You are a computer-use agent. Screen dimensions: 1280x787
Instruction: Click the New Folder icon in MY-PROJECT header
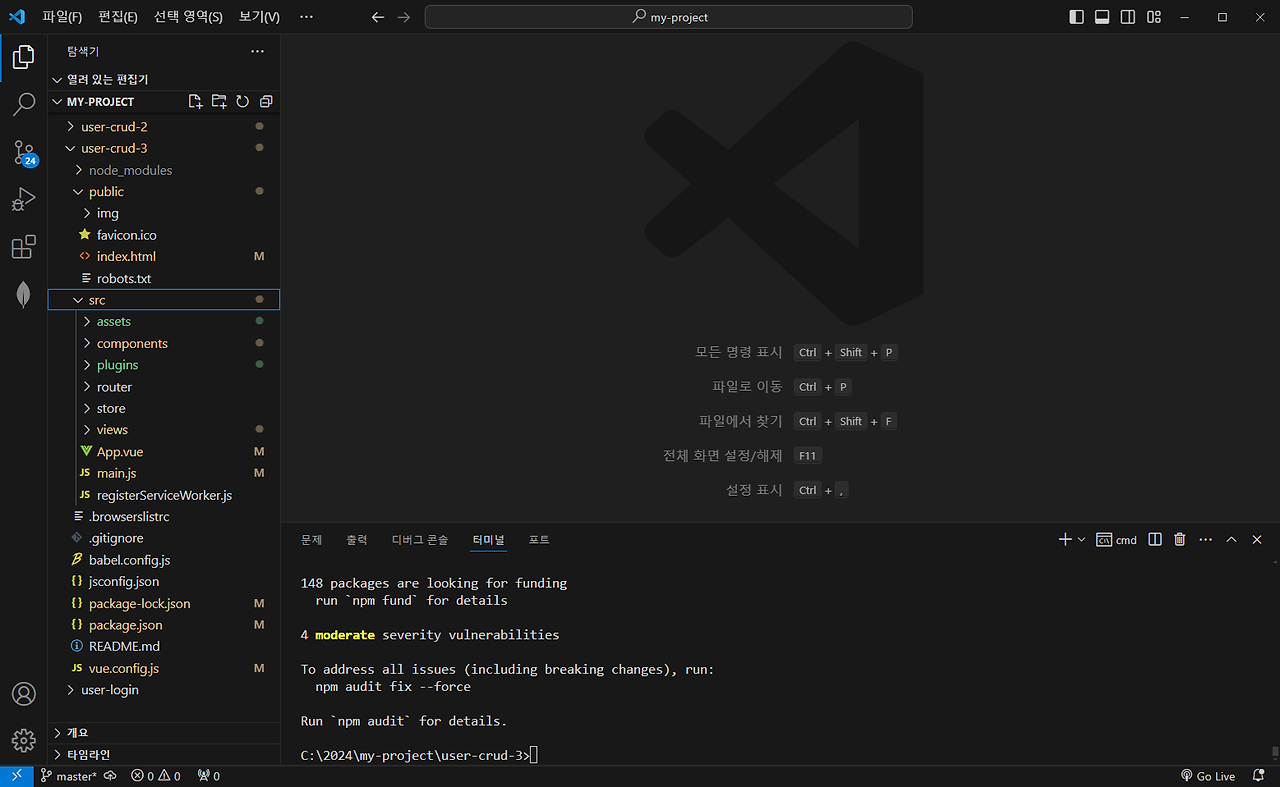tap(219, 102)
